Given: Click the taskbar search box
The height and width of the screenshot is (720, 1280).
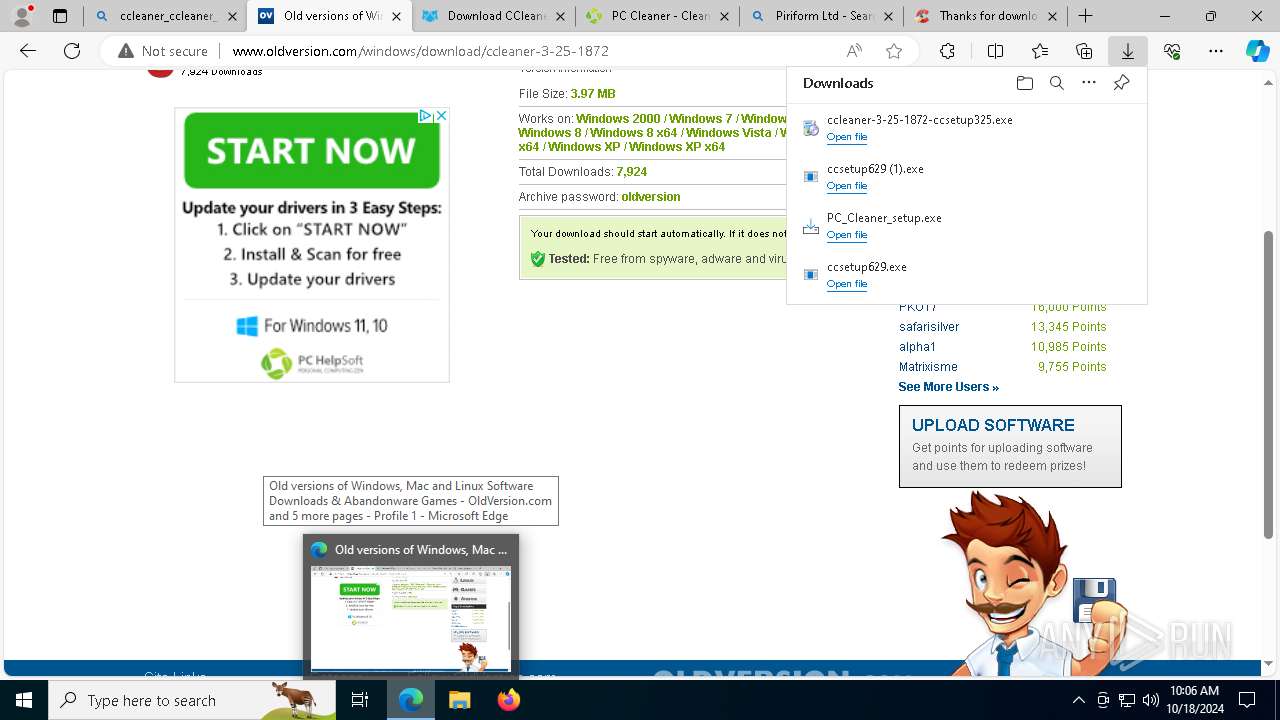Looking at the screenshot, I should (192, 700).
